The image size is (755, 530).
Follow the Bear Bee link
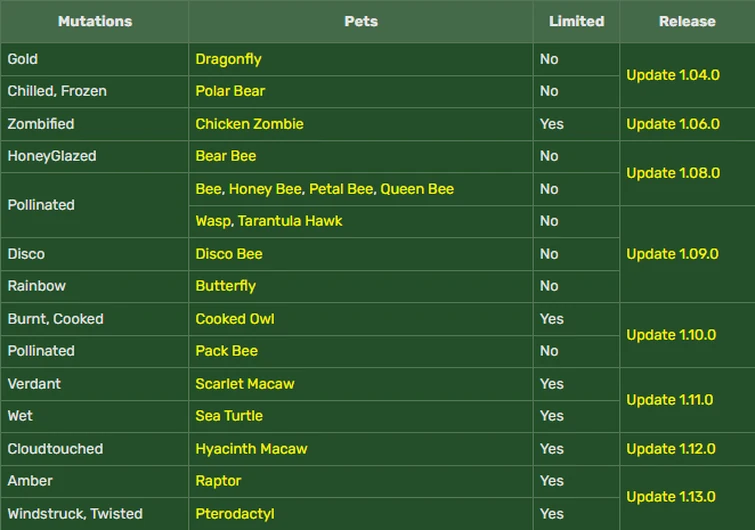(226, 156)
